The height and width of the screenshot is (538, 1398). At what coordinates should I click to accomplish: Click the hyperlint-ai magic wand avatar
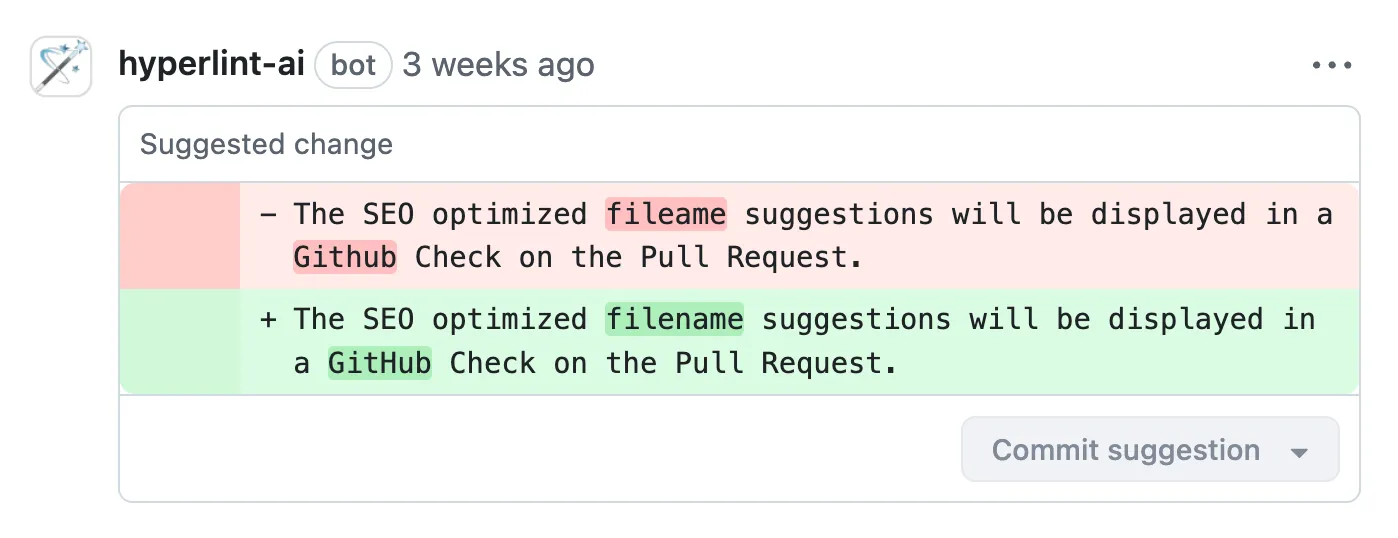tap(61, 67)
